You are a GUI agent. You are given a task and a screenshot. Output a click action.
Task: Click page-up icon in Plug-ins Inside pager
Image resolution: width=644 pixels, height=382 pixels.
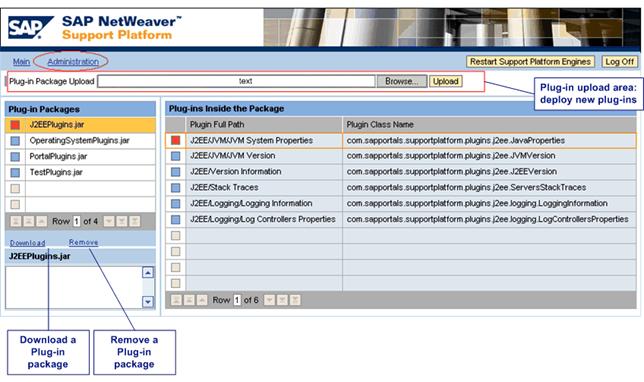[x=189, y=300]
